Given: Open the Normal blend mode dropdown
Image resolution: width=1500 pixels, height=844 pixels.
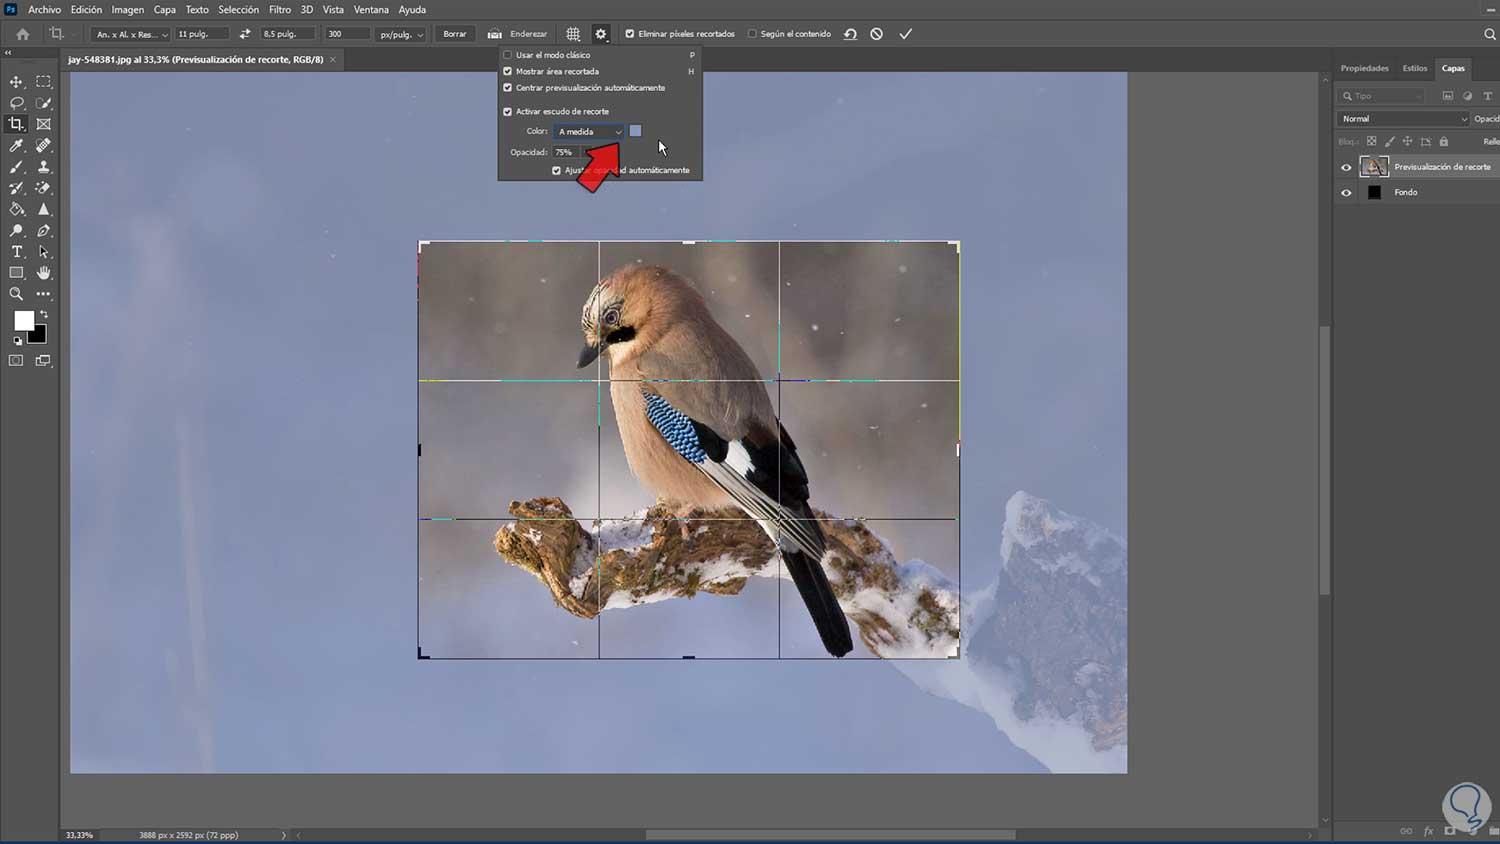Looking at the screenshot, I should (x=1403, y=119).
